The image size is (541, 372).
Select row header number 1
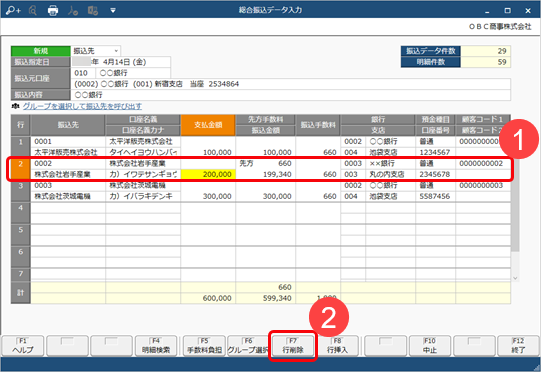21,147
